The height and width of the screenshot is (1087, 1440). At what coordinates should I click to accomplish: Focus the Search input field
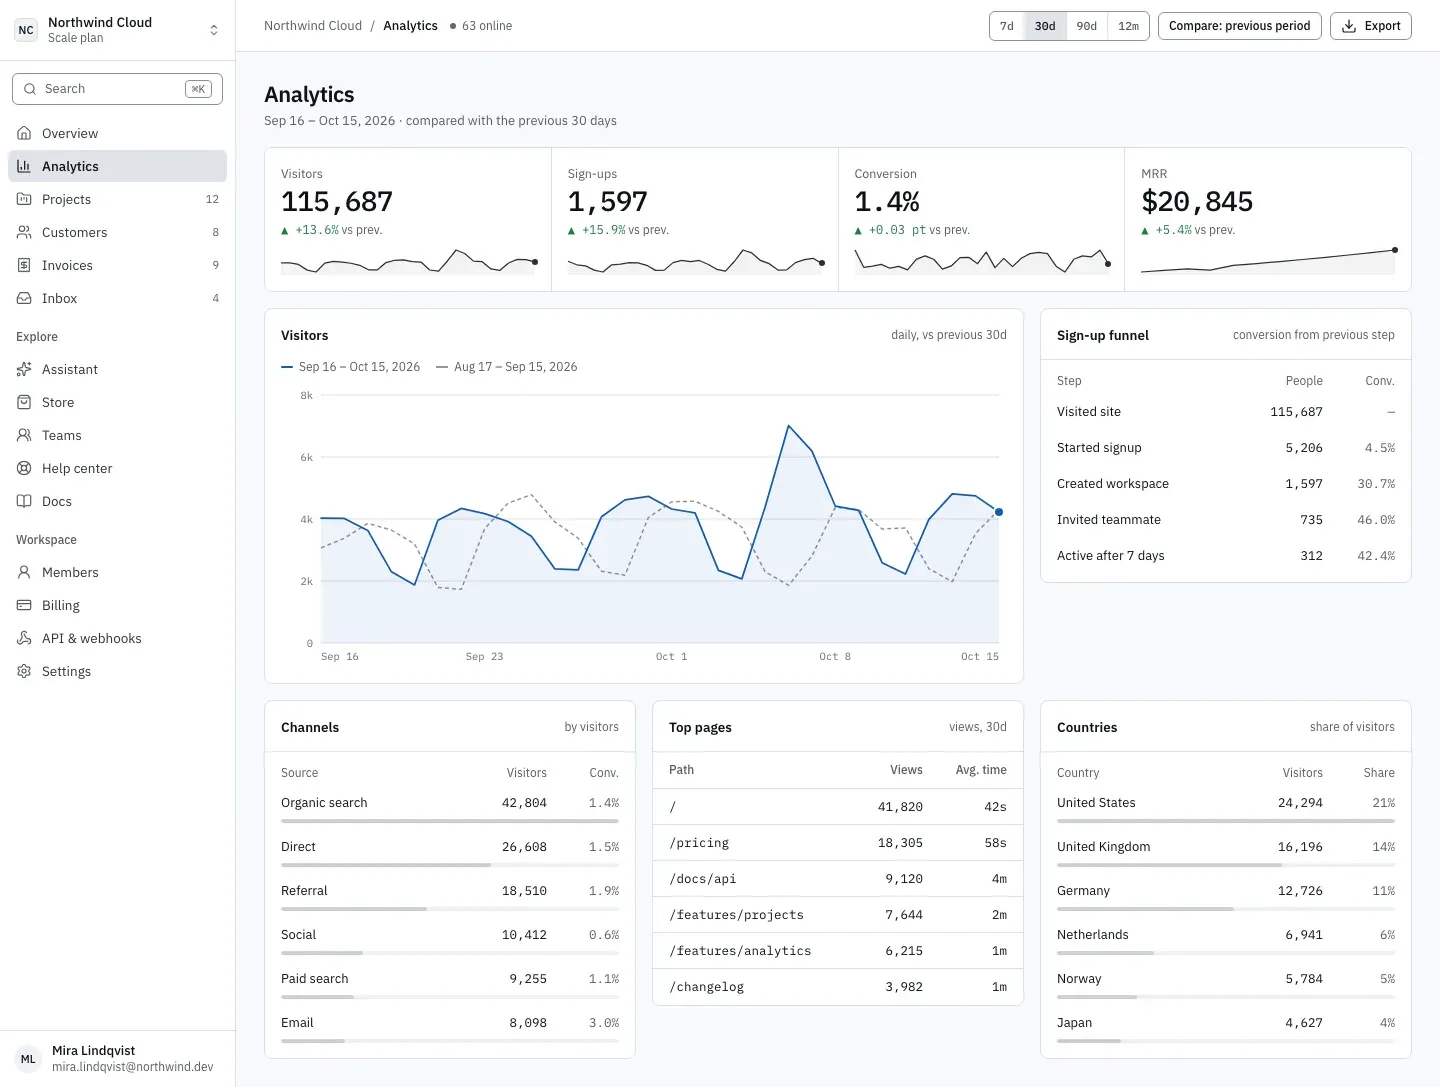118,89
